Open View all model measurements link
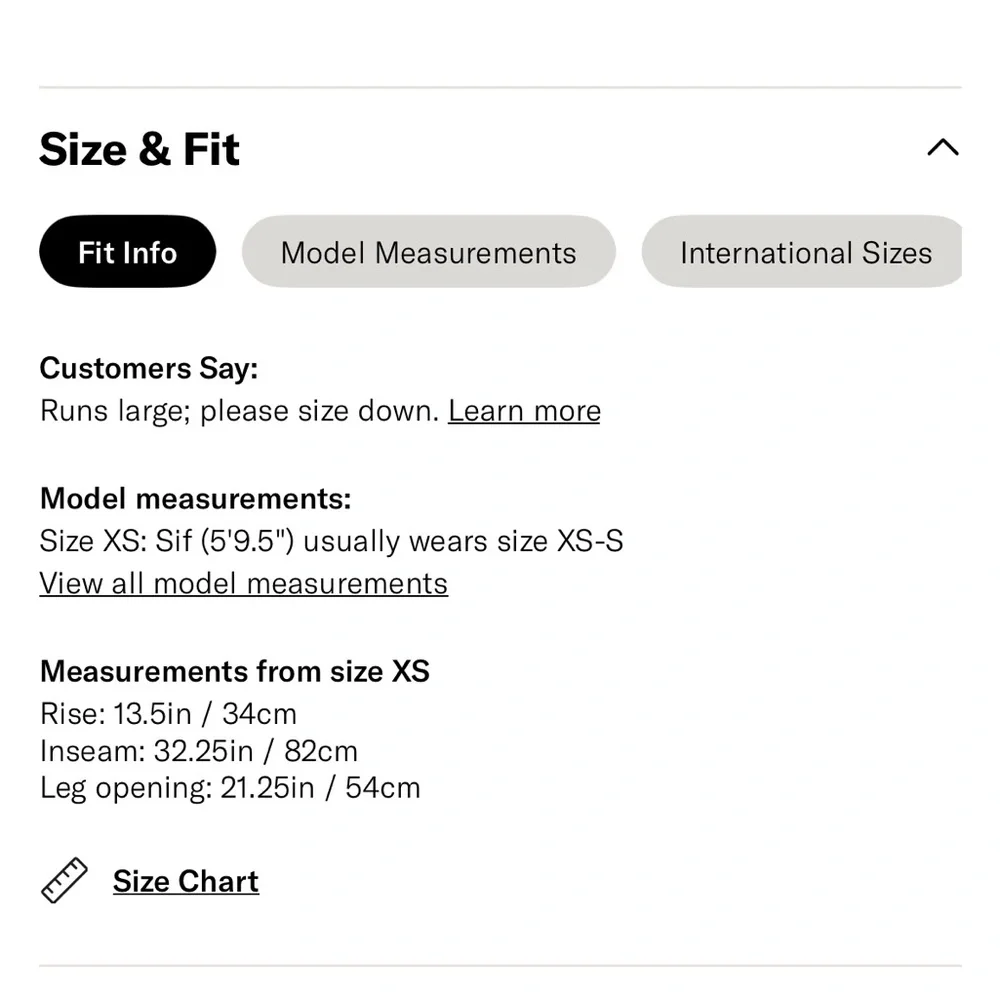Viewport: 1000px width, 1000px height. (243, 583)
